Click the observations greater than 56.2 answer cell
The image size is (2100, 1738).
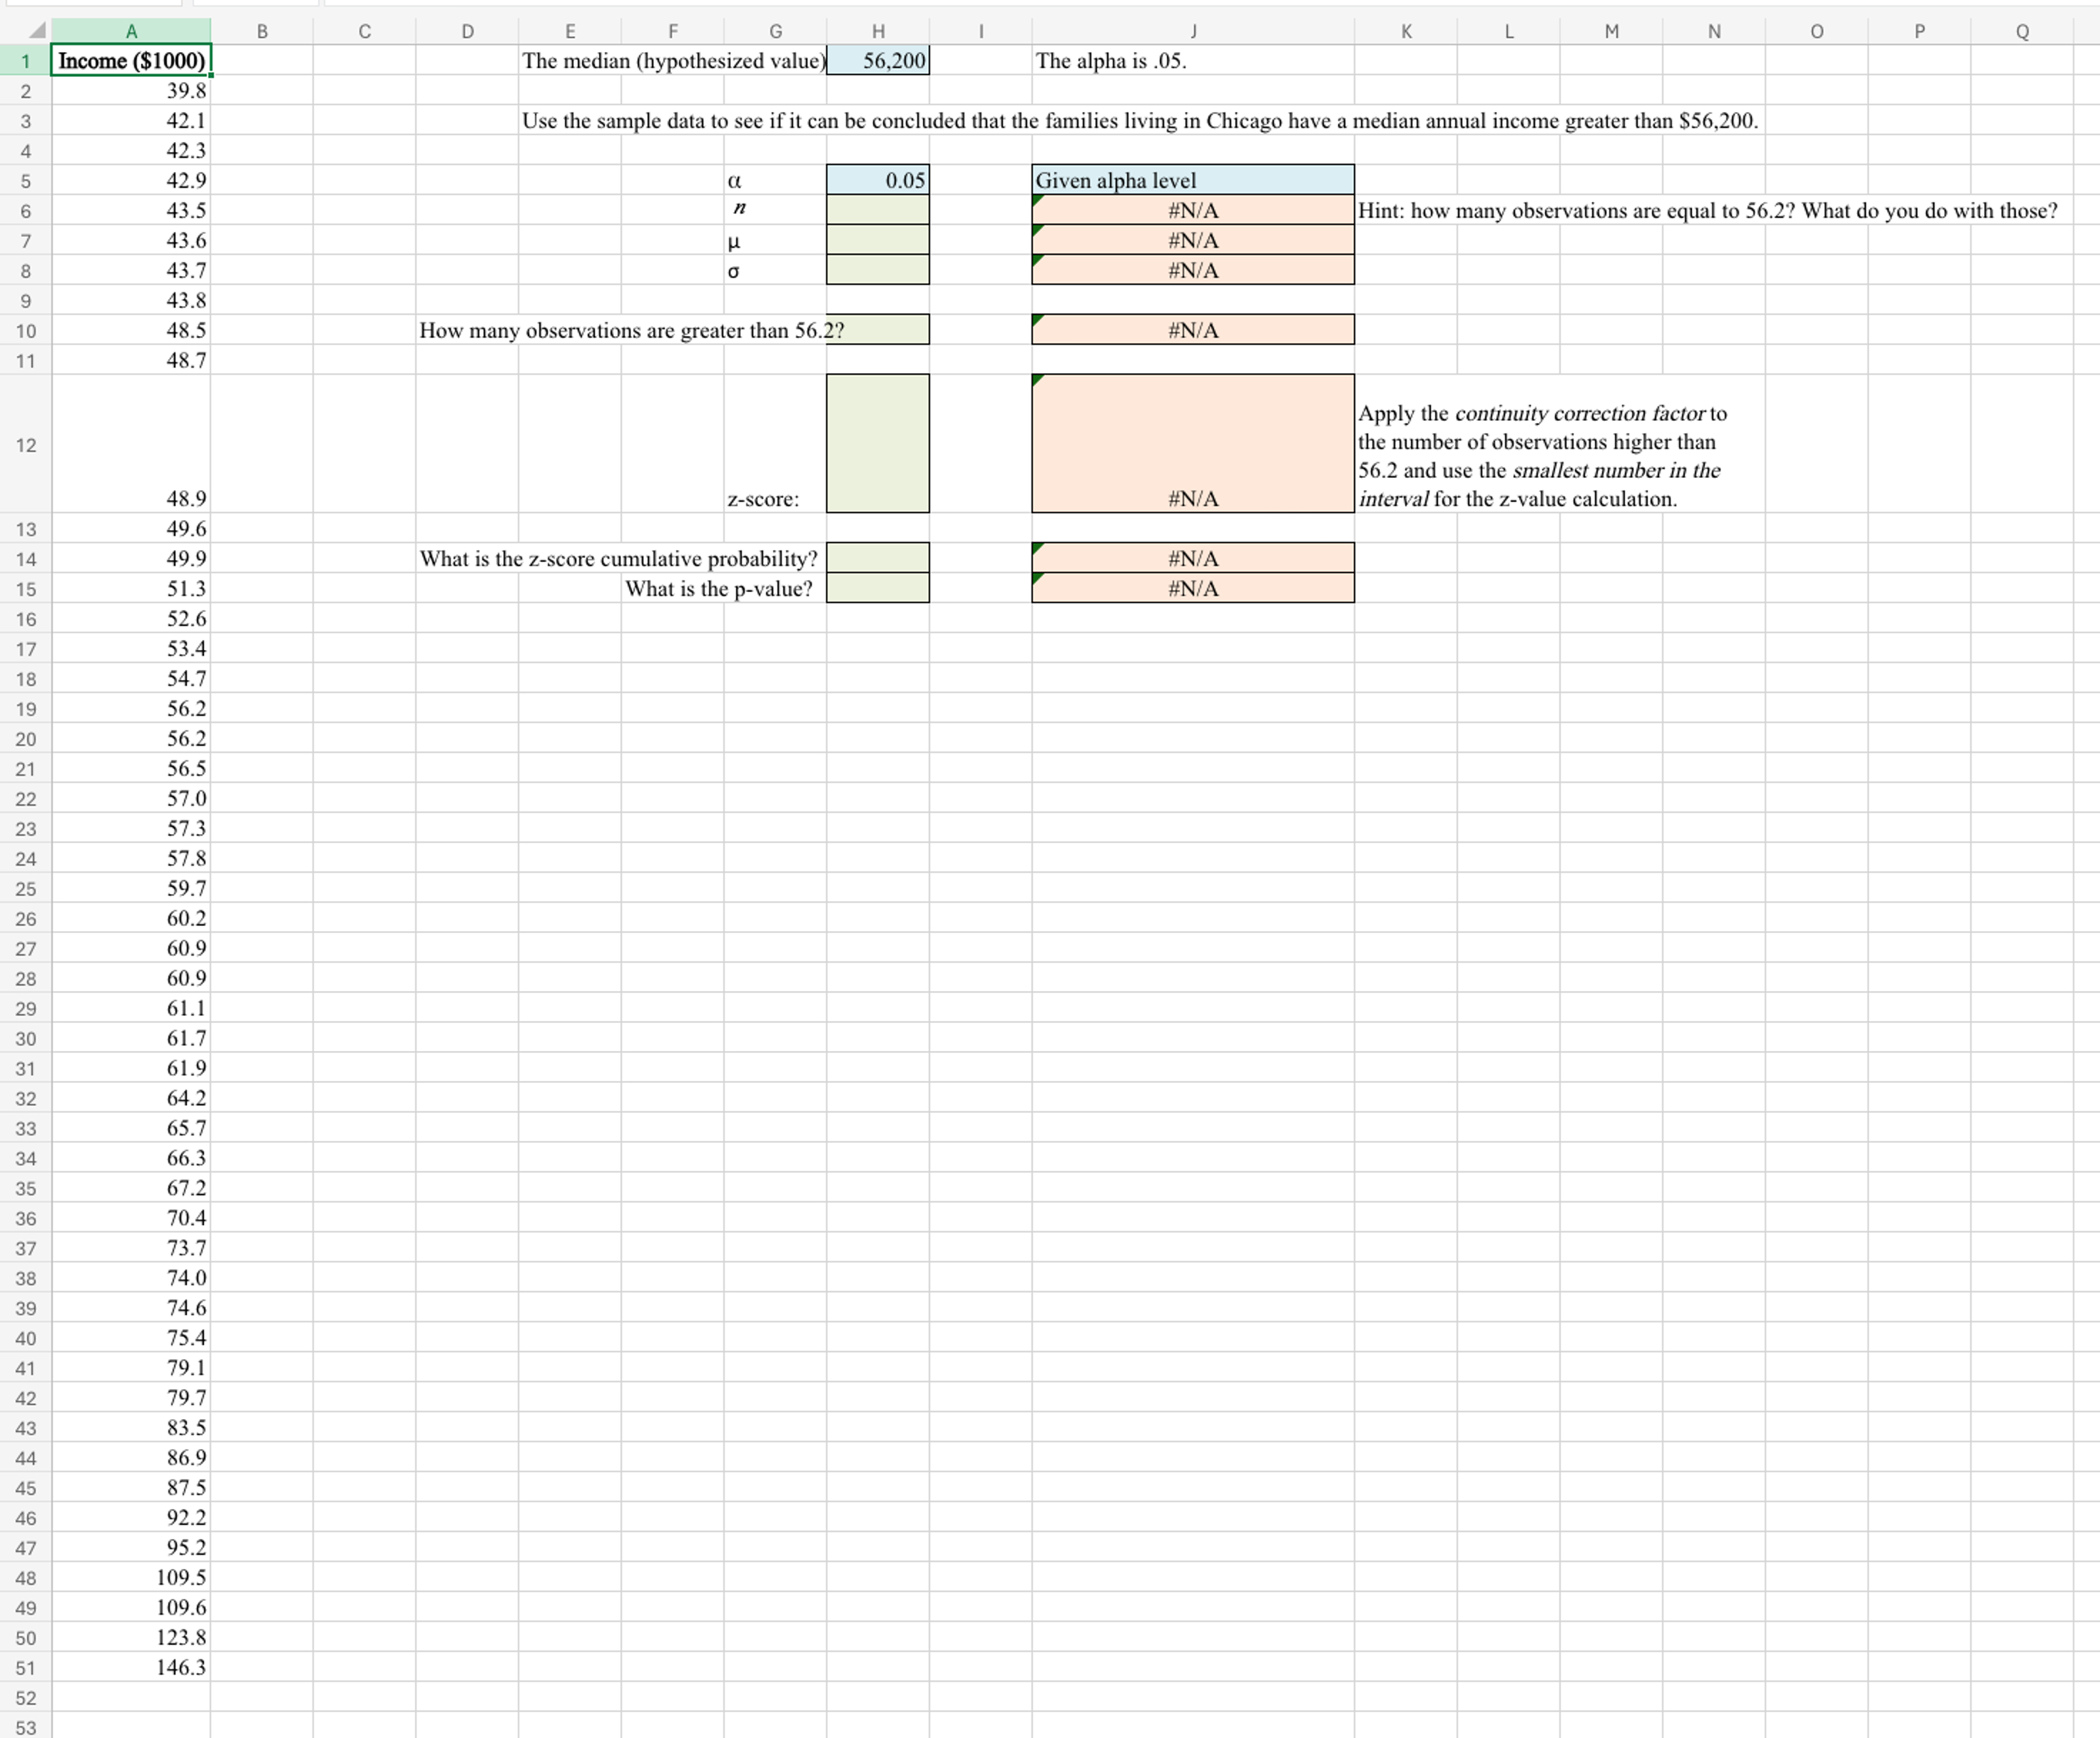[x=878, y=330]
